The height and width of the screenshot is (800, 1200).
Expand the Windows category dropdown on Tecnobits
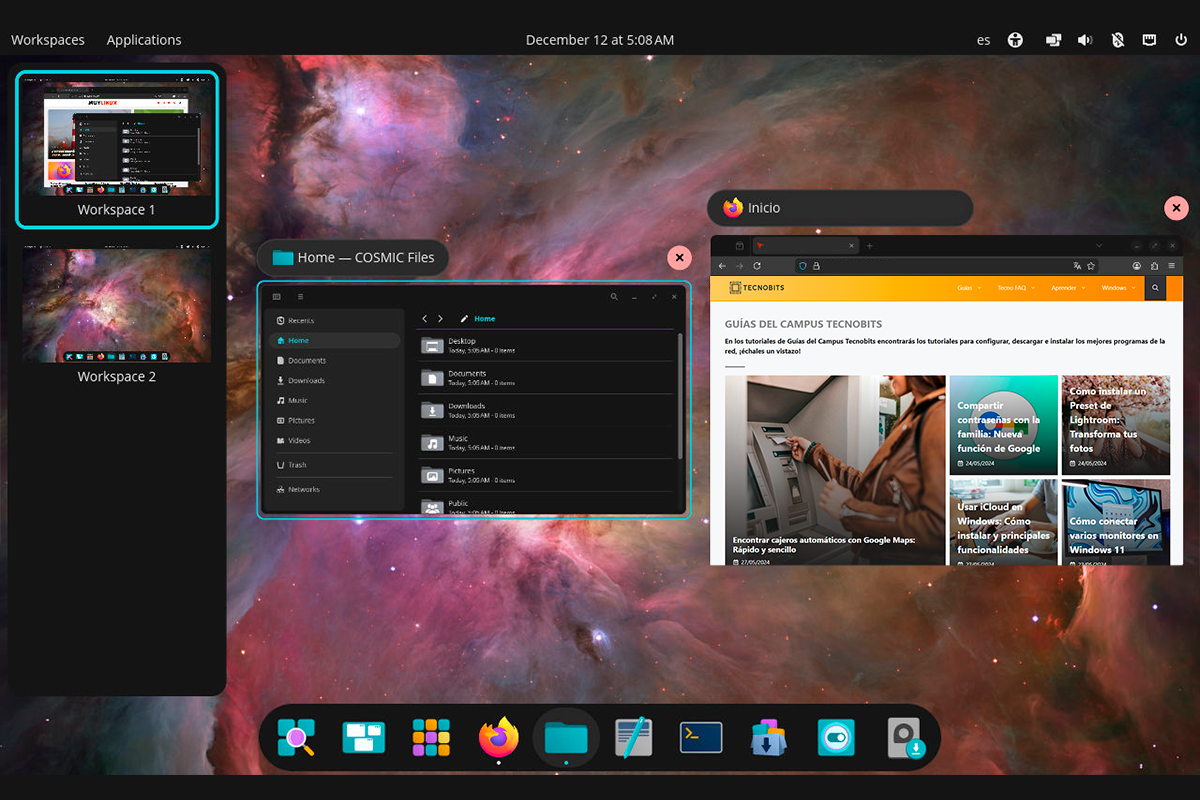pos(1118,287)
